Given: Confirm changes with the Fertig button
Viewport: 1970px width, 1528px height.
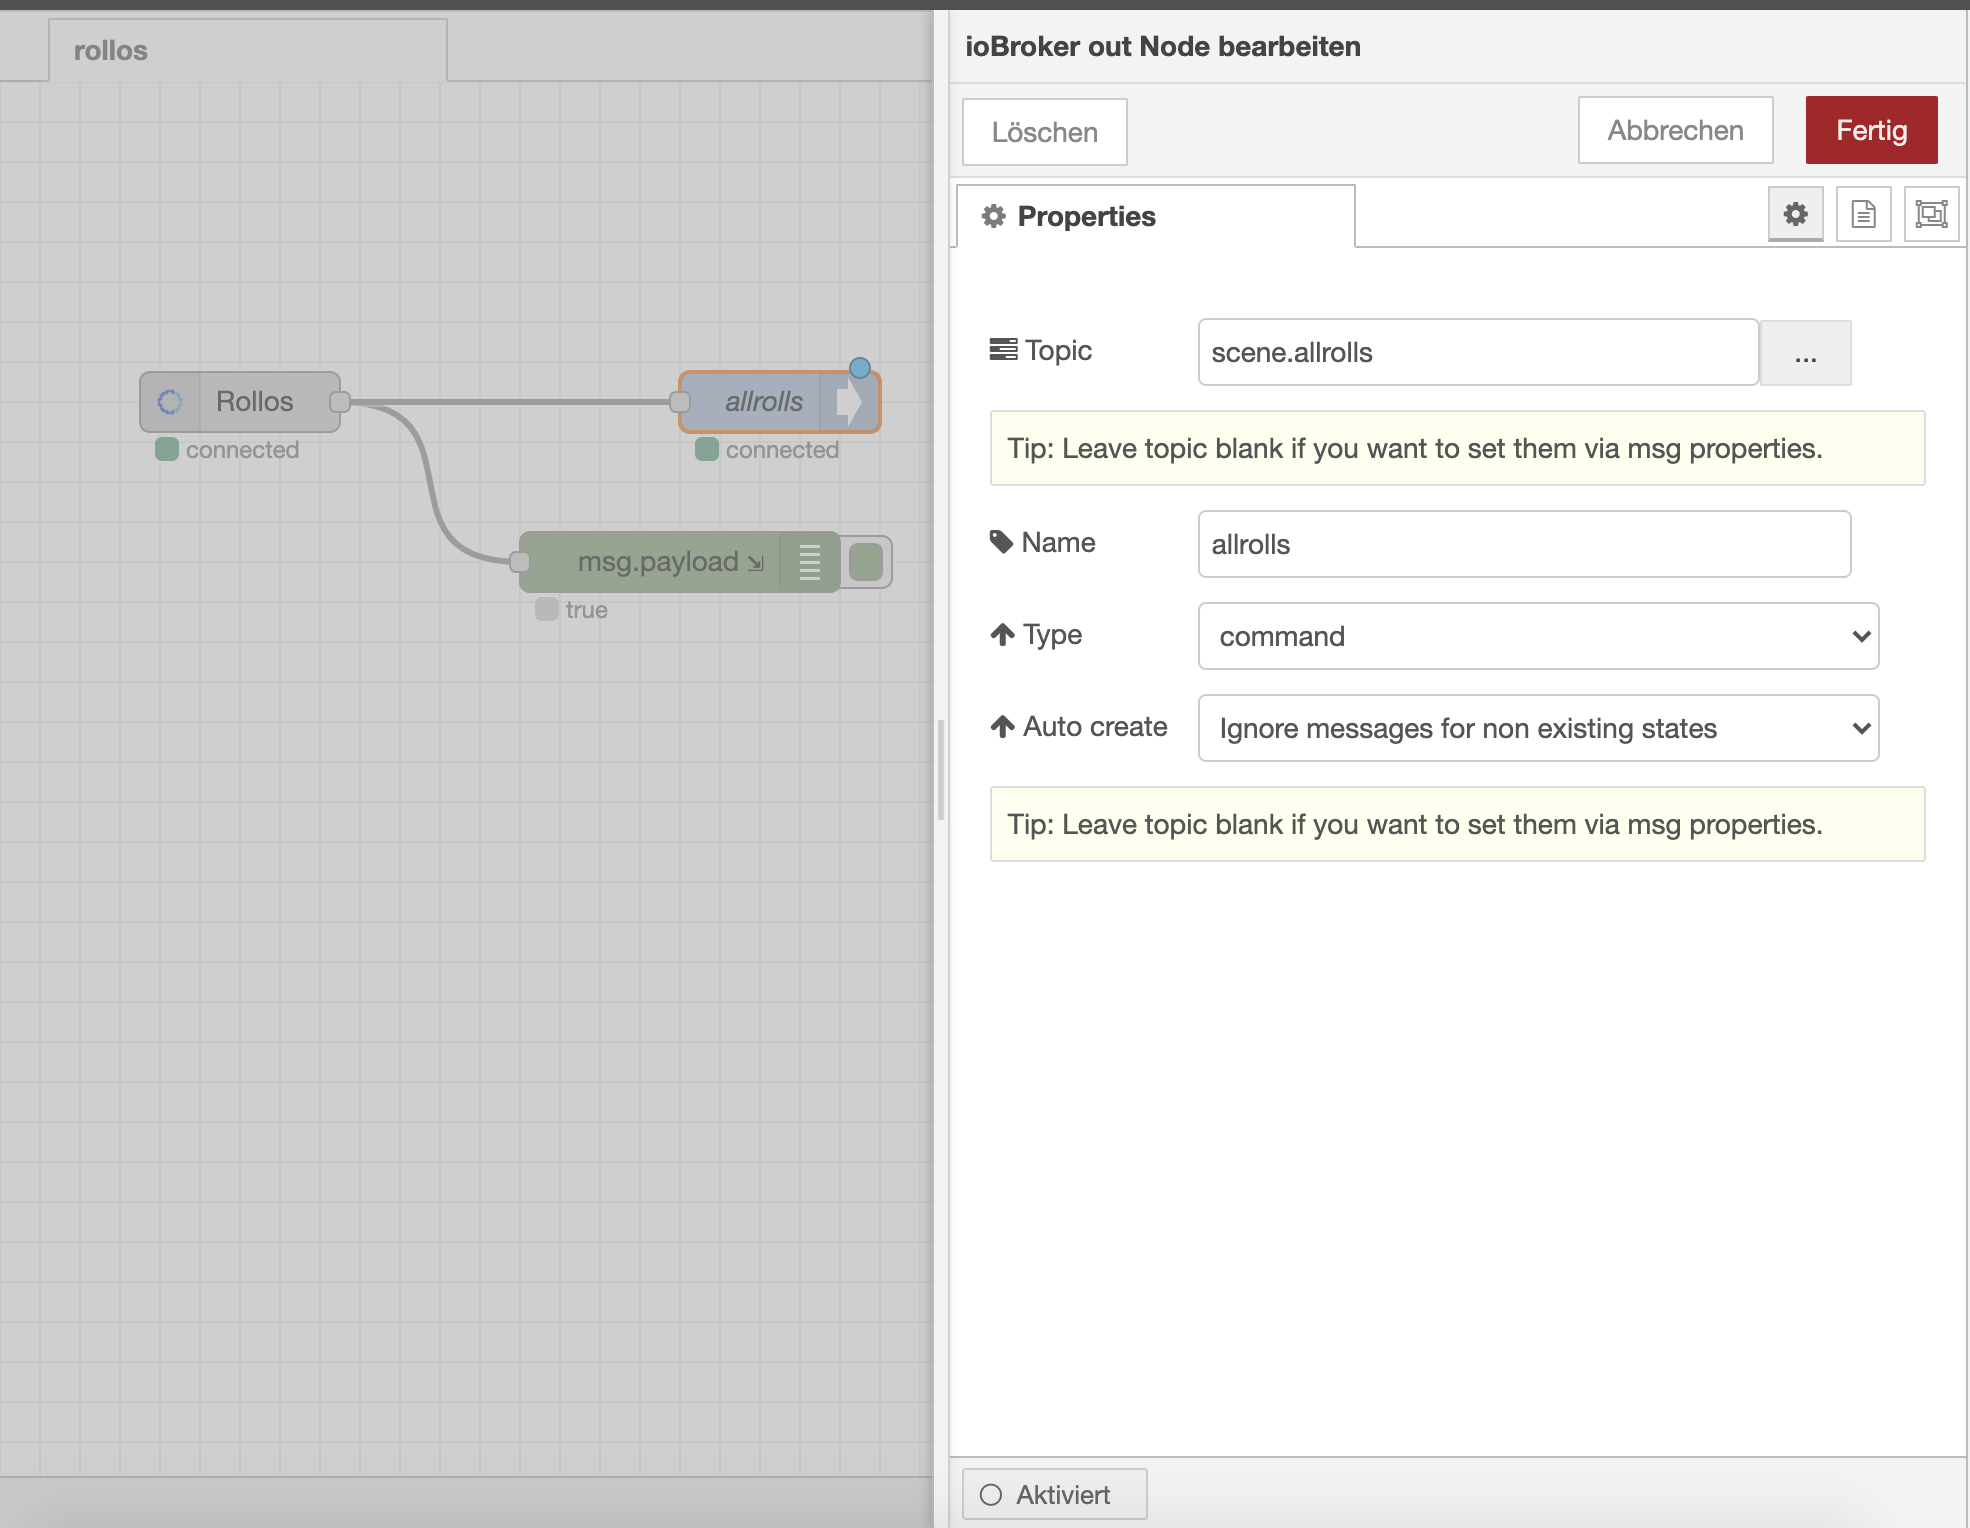Looking at the screenshot, I should tap(1869, 129).
